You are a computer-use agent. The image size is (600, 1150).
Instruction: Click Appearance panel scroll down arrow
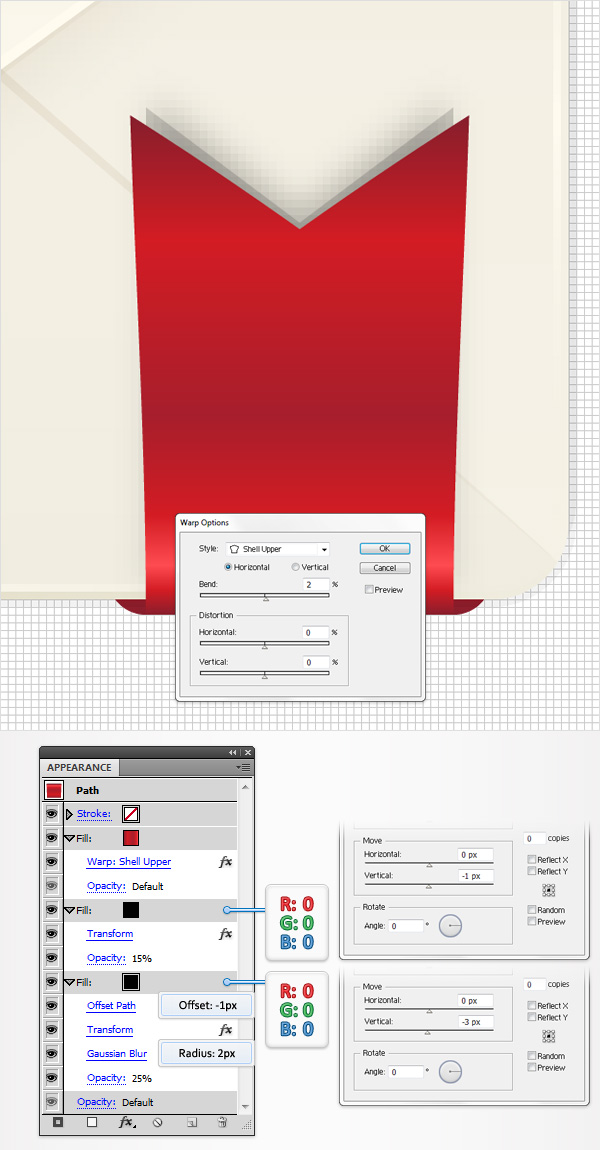point(245,1106)
